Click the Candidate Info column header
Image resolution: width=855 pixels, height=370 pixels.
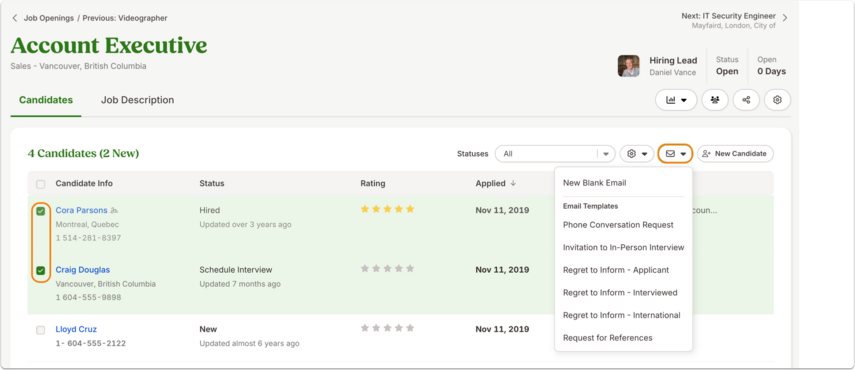click(84, 184)
